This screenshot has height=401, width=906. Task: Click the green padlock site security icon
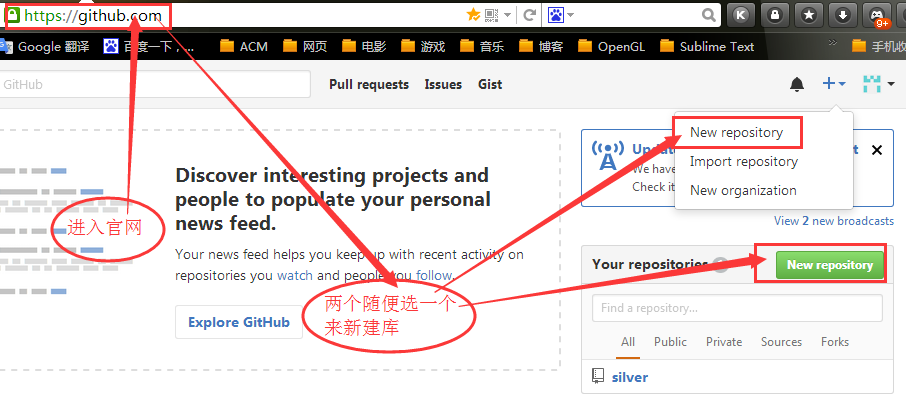13,16
